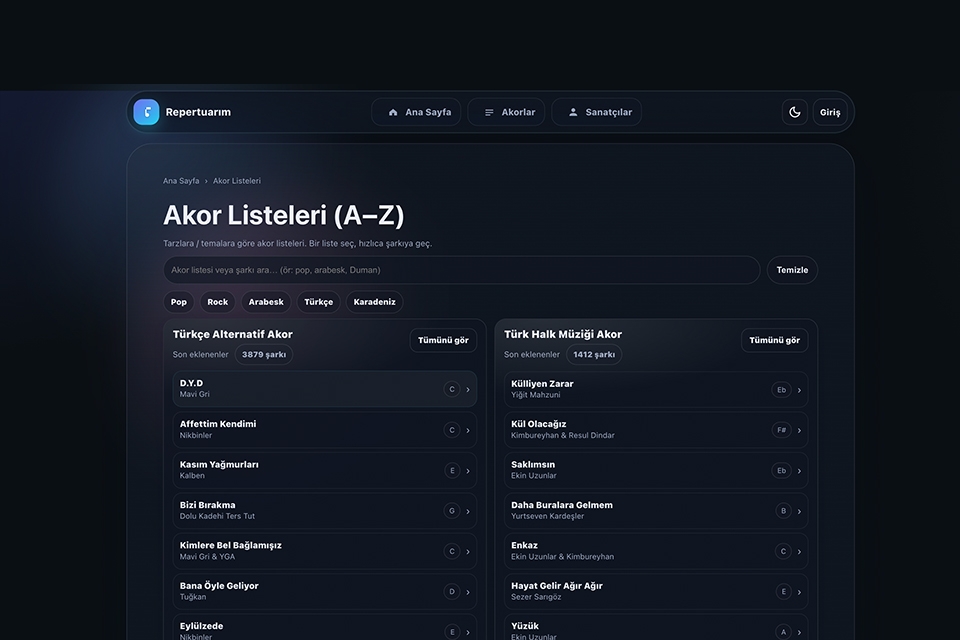The height and width of the screenshot is (640, 960).
Task: Click F# key badge on Kül Olacağız
Action: pyautogui.click(x=781, y=430)
